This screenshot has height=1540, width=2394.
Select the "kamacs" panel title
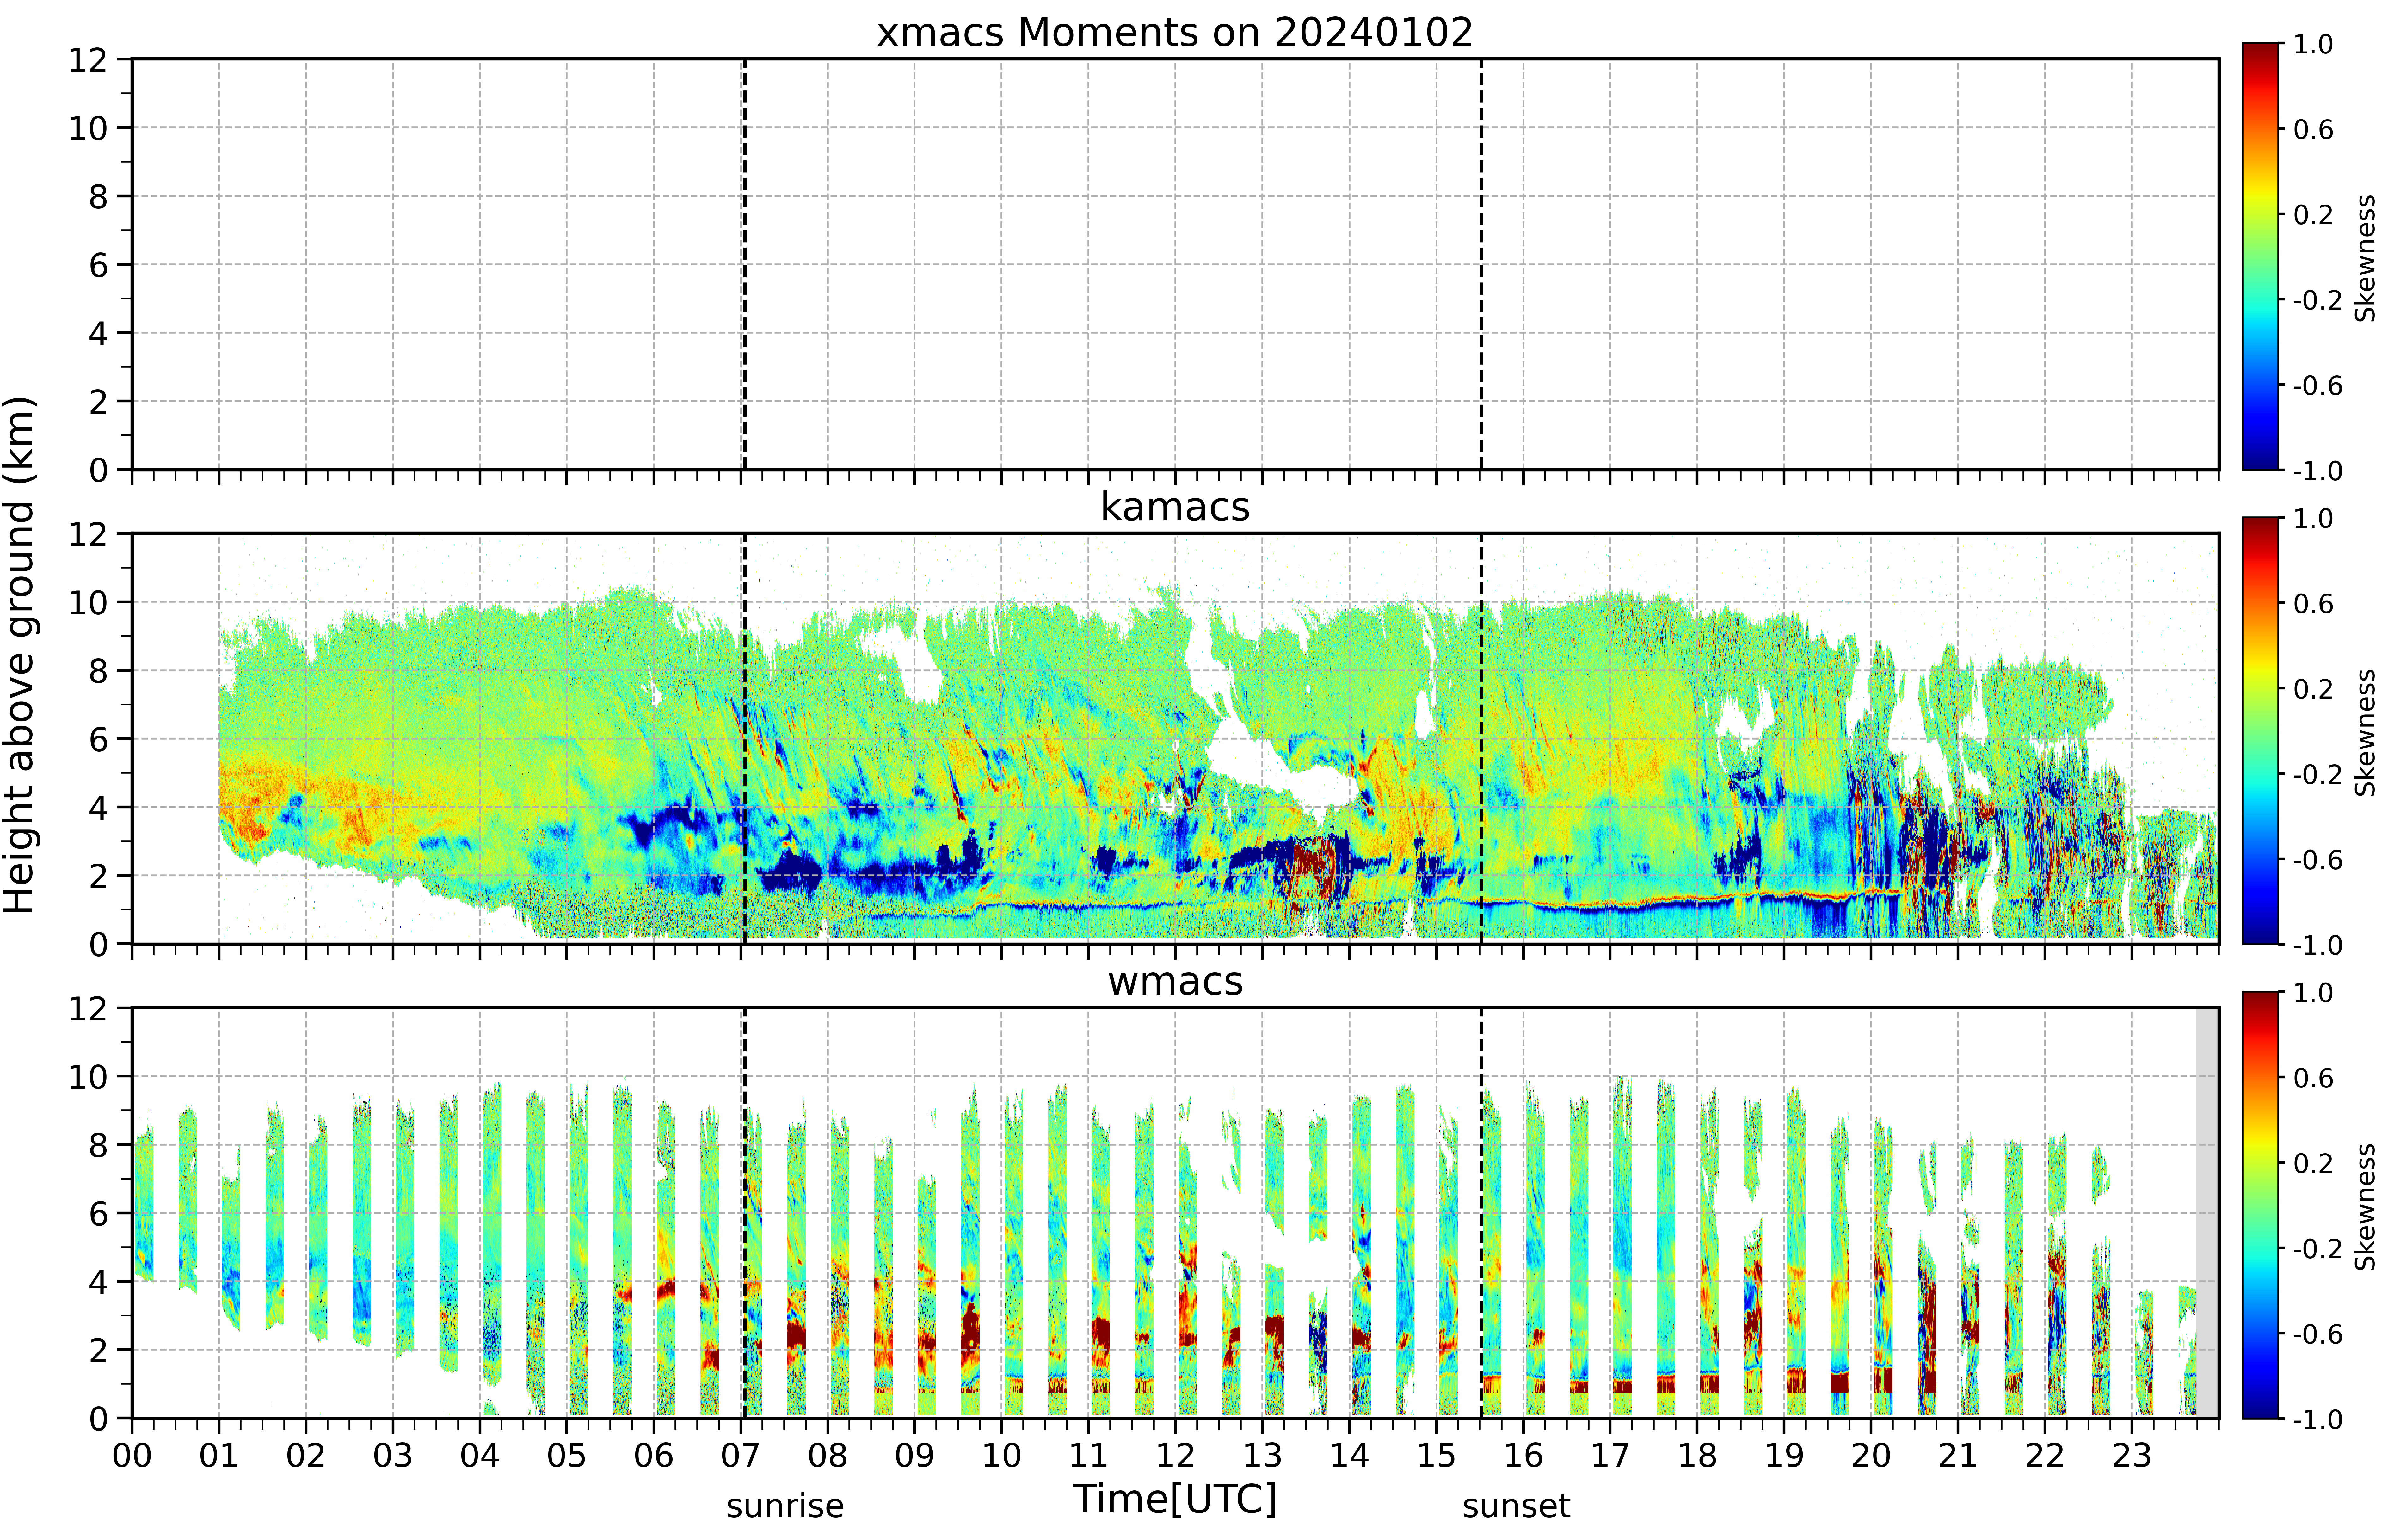tap(1175, 507)
